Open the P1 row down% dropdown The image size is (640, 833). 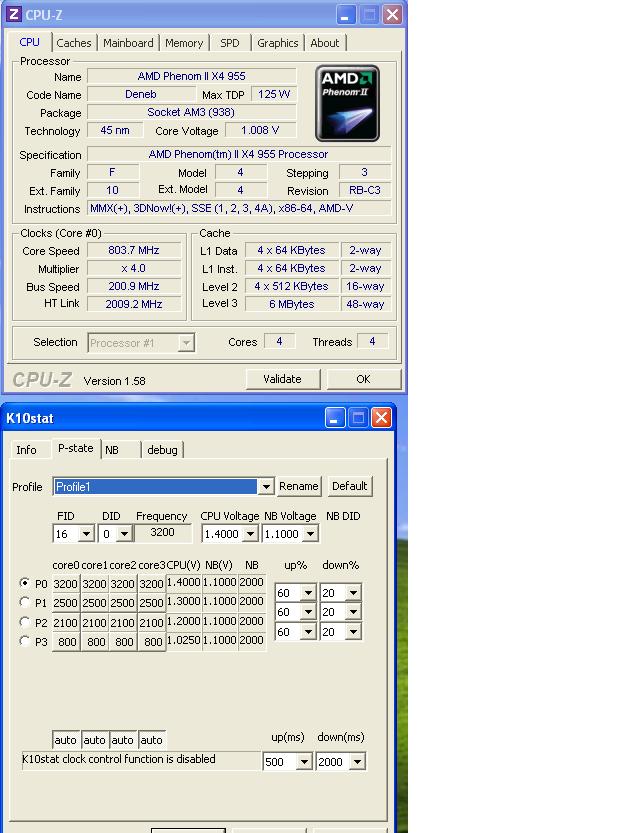pyautogui.click(x=353, y=612)
